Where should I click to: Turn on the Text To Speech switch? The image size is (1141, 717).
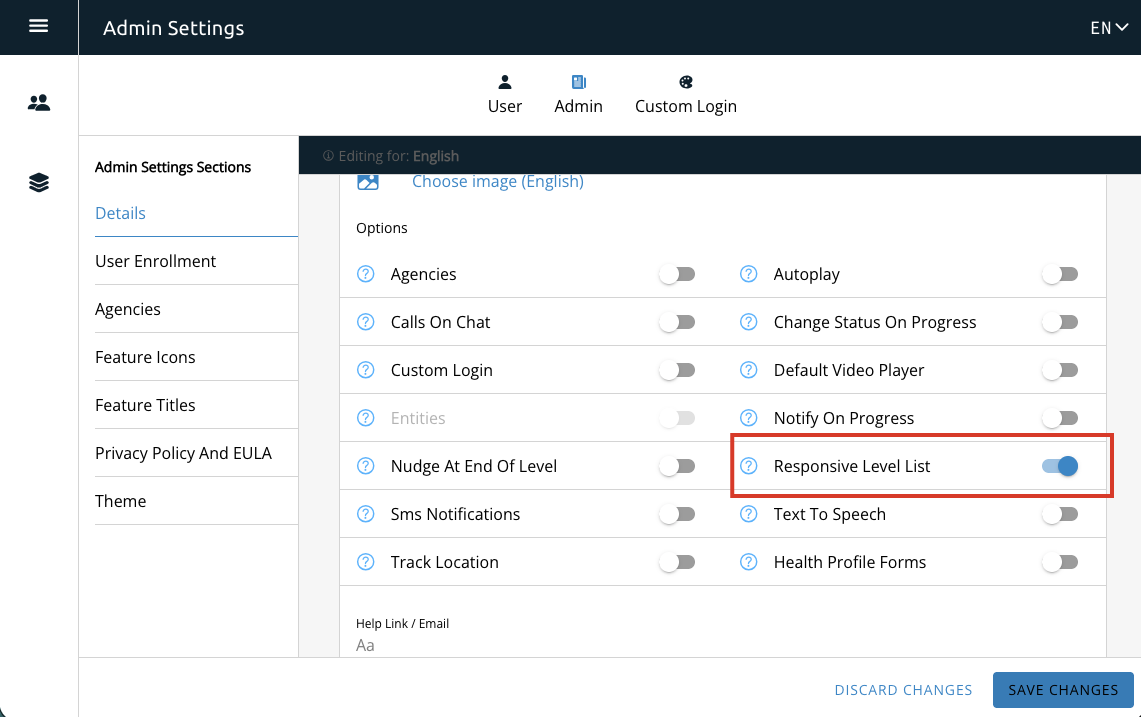click(x=1060, y=514)
